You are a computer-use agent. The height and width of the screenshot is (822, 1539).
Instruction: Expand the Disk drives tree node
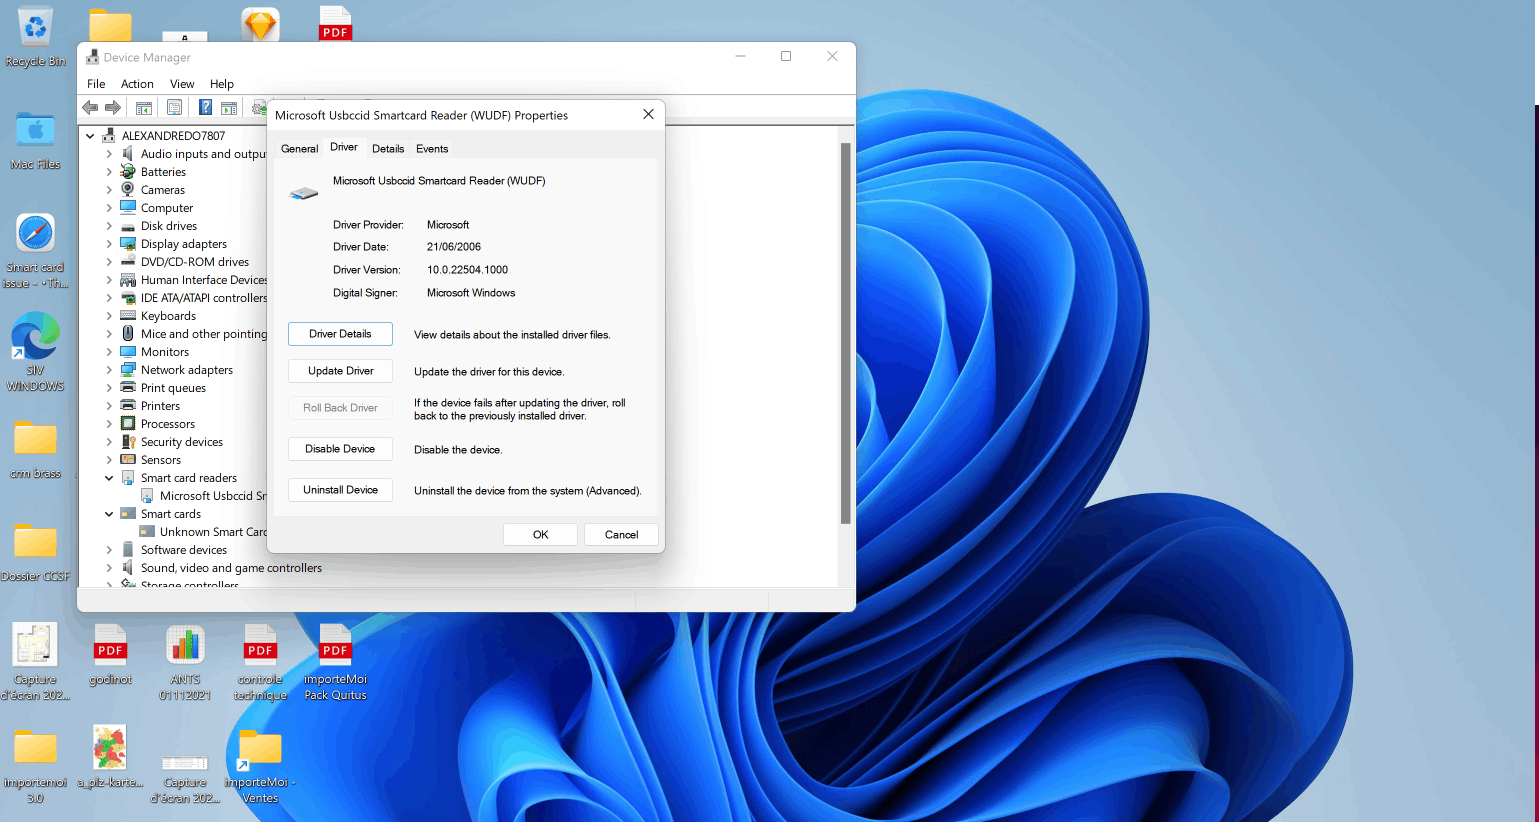coord(109,226)
